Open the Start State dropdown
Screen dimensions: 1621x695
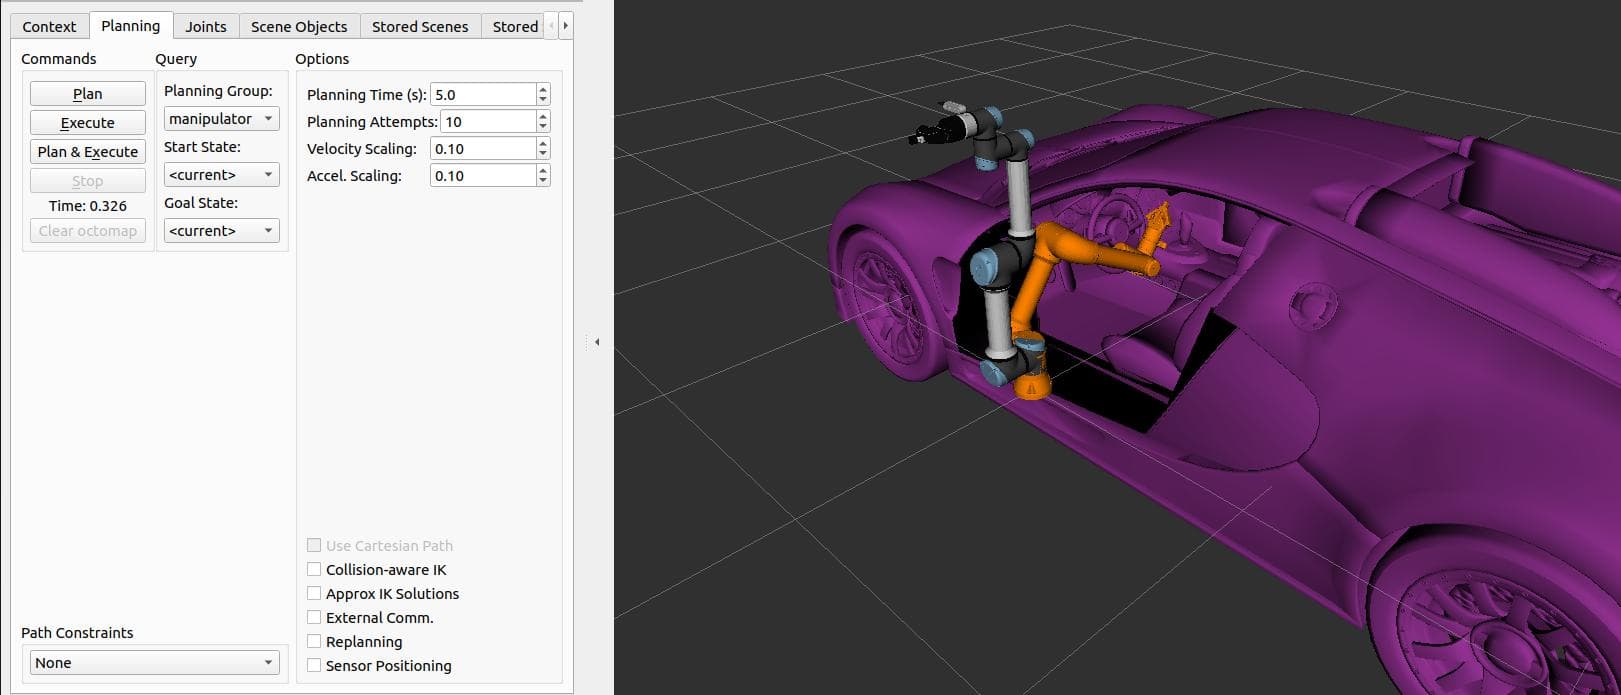coord(221,175)
